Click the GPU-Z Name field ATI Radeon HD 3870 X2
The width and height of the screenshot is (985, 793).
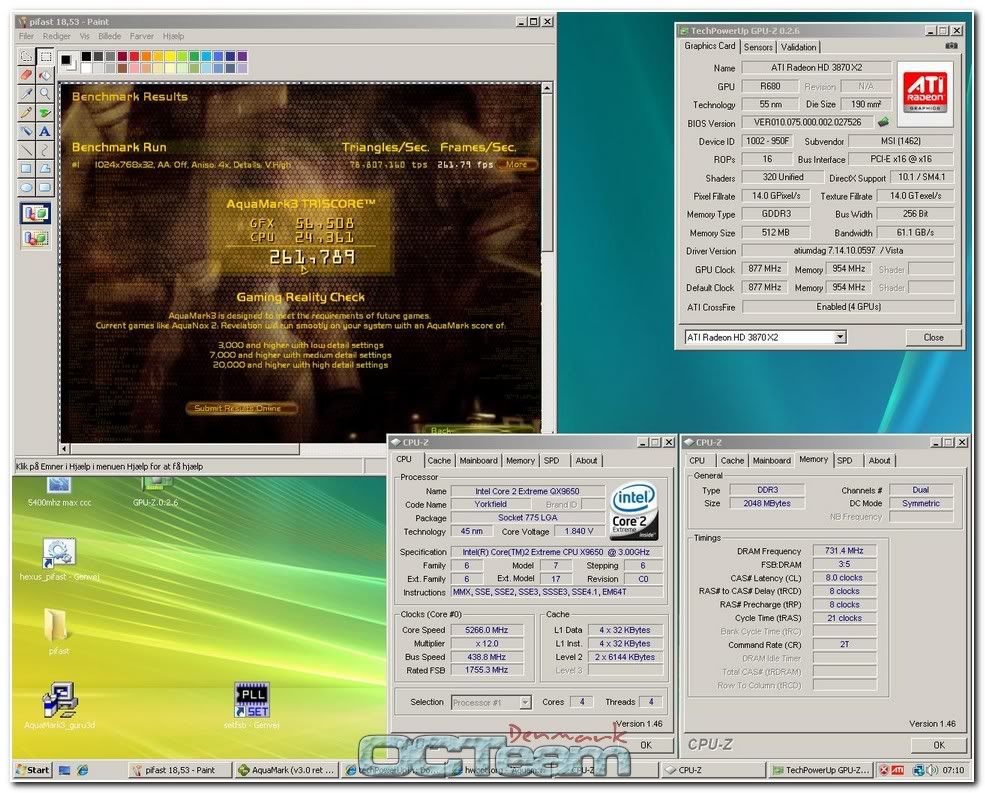pyautogui.click(x=817, y=67)
